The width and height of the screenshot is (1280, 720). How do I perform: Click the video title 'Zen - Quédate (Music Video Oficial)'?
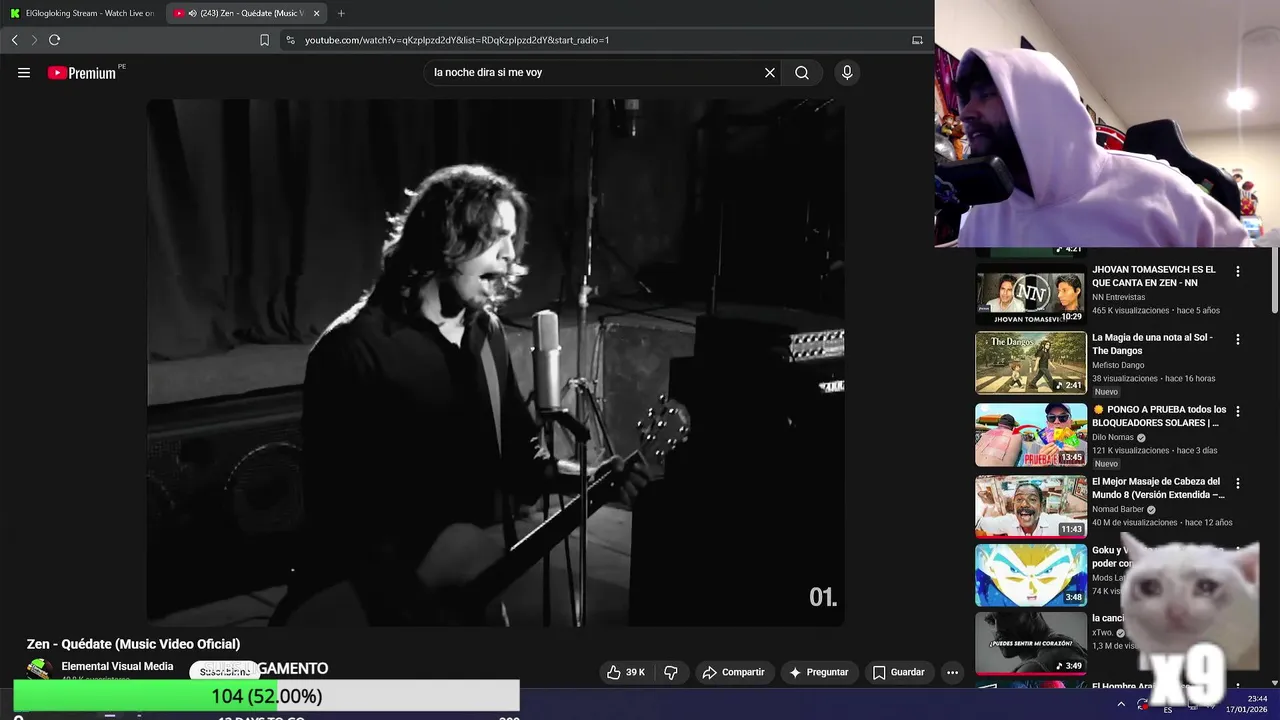tap(133, 644)
